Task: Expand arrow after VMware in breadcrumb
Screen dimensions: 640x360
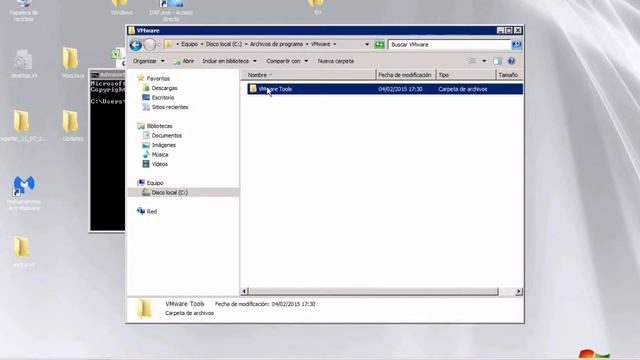Action: tap(335, 44)
